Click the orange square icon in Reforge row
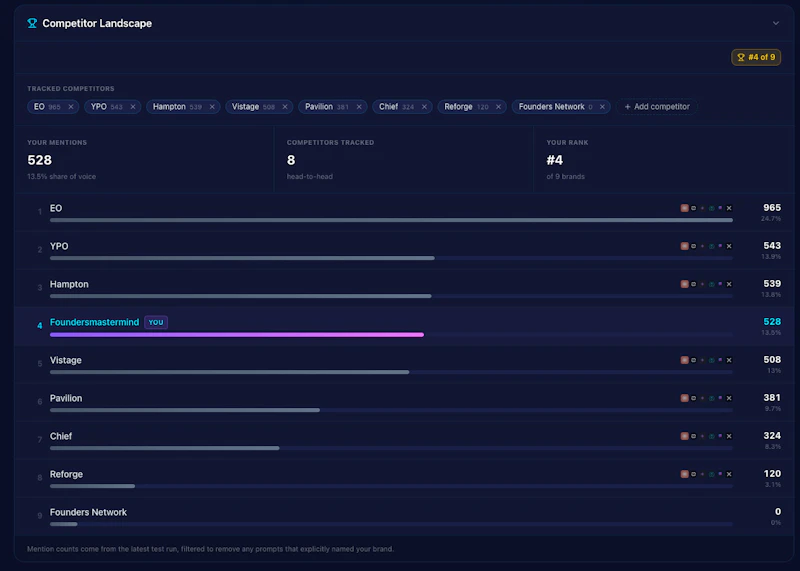This screenshot has height=571, width=800. click(x=685, y=474)
